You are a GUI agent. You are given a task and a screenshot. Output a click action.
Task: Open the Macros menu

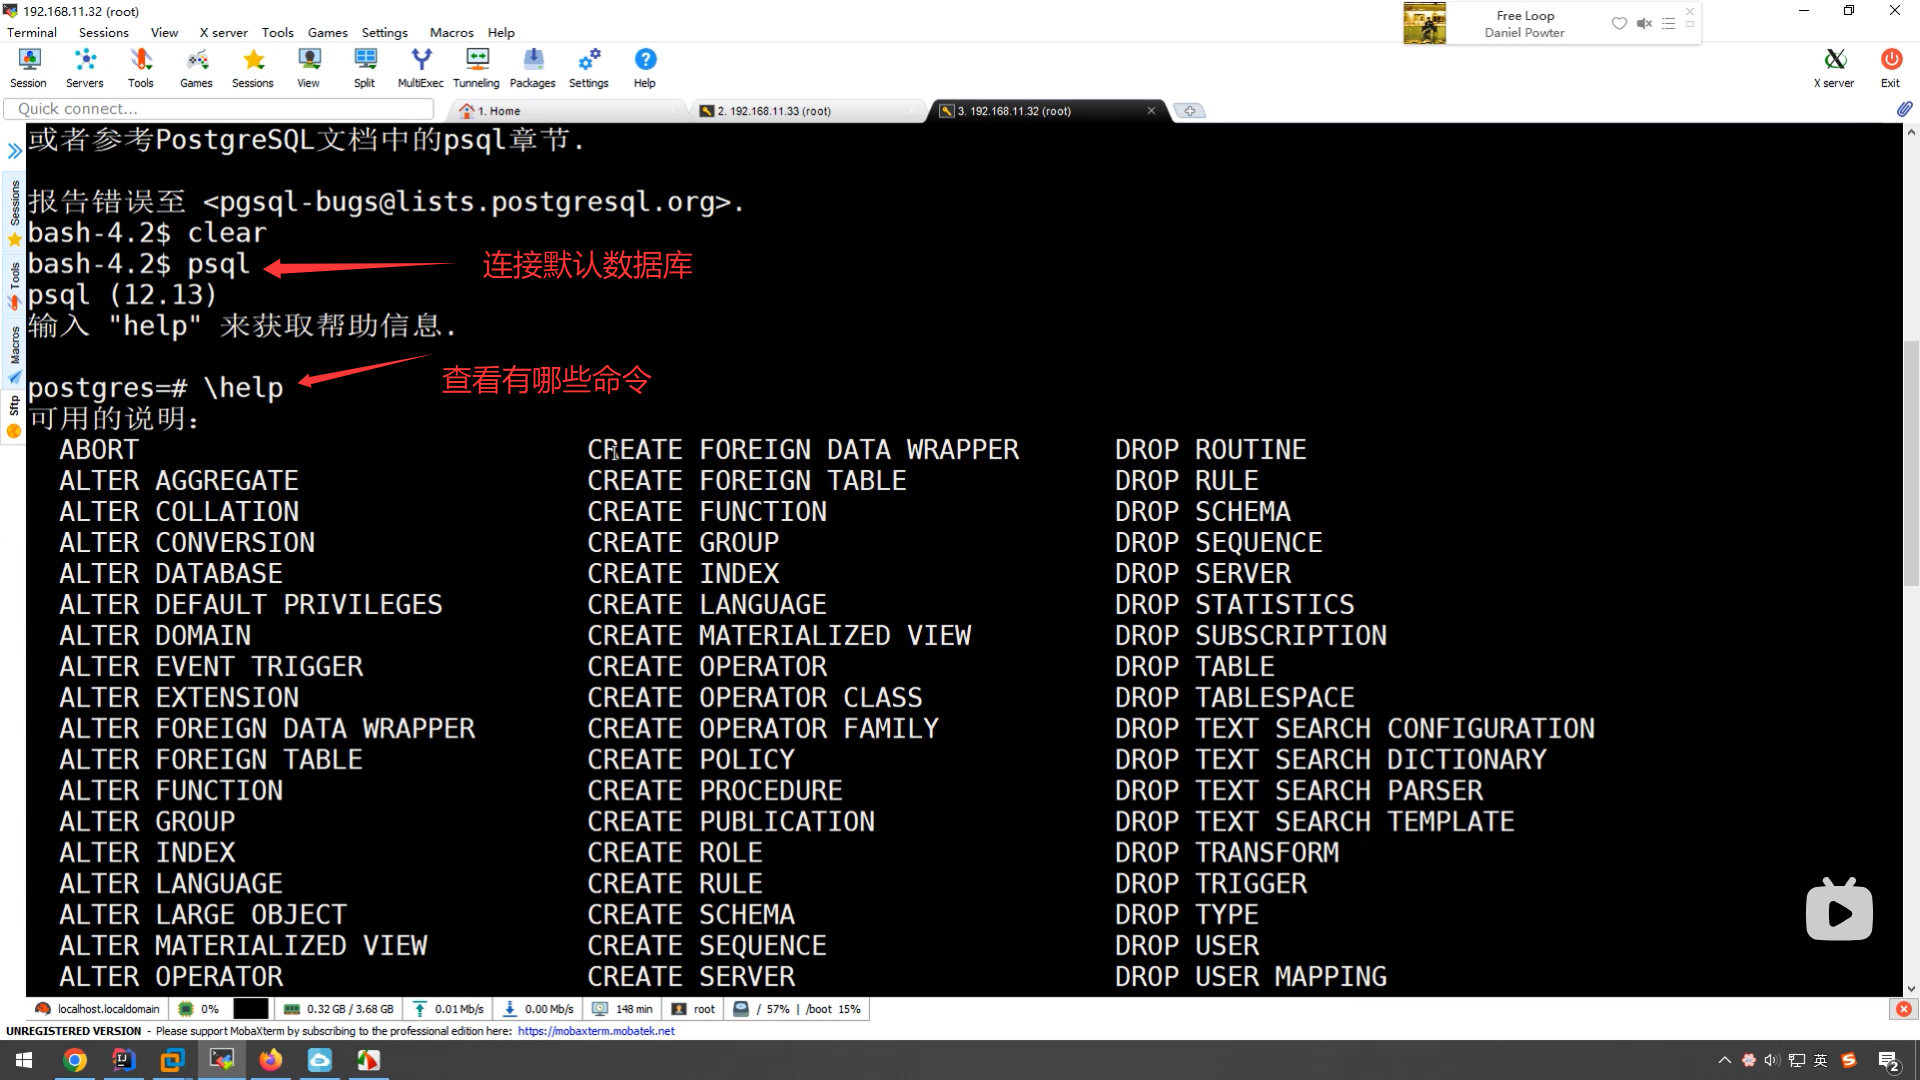[x=451, y=32]
